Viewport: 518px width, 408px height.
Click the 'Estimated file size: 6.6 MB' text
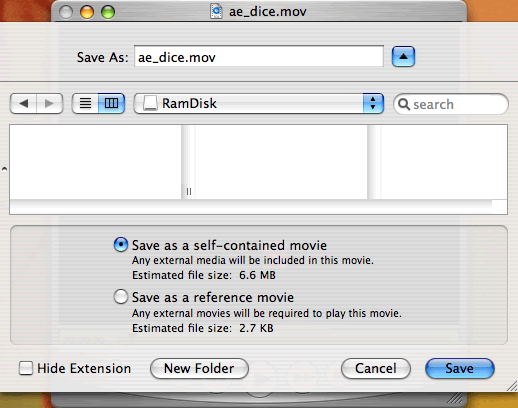click(x=204, y=275)
